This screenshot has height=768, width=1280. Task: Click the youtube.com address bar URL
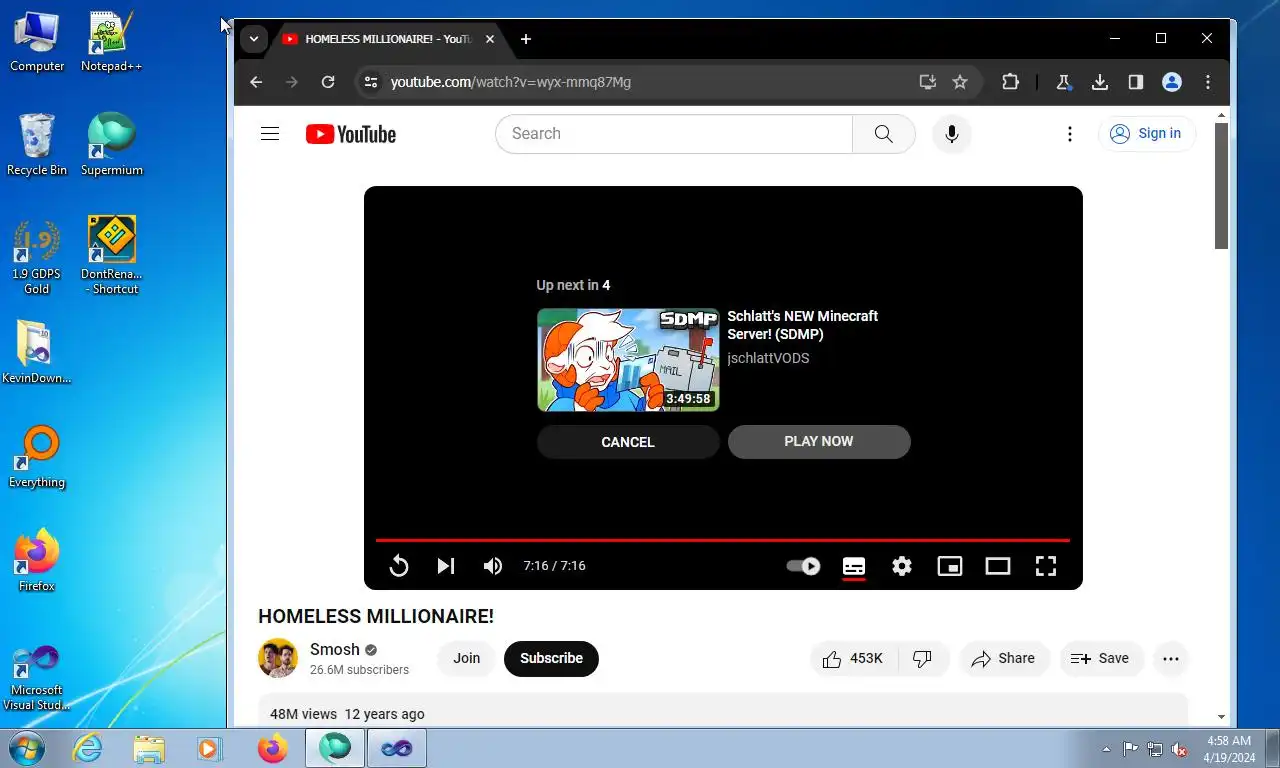pos(511,82)
